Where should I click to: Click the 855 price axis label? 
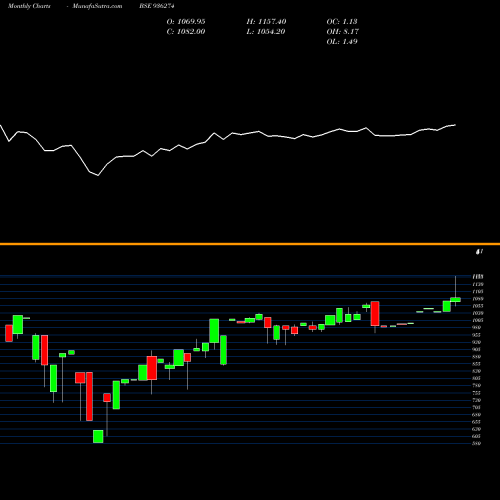click(477, 364)
